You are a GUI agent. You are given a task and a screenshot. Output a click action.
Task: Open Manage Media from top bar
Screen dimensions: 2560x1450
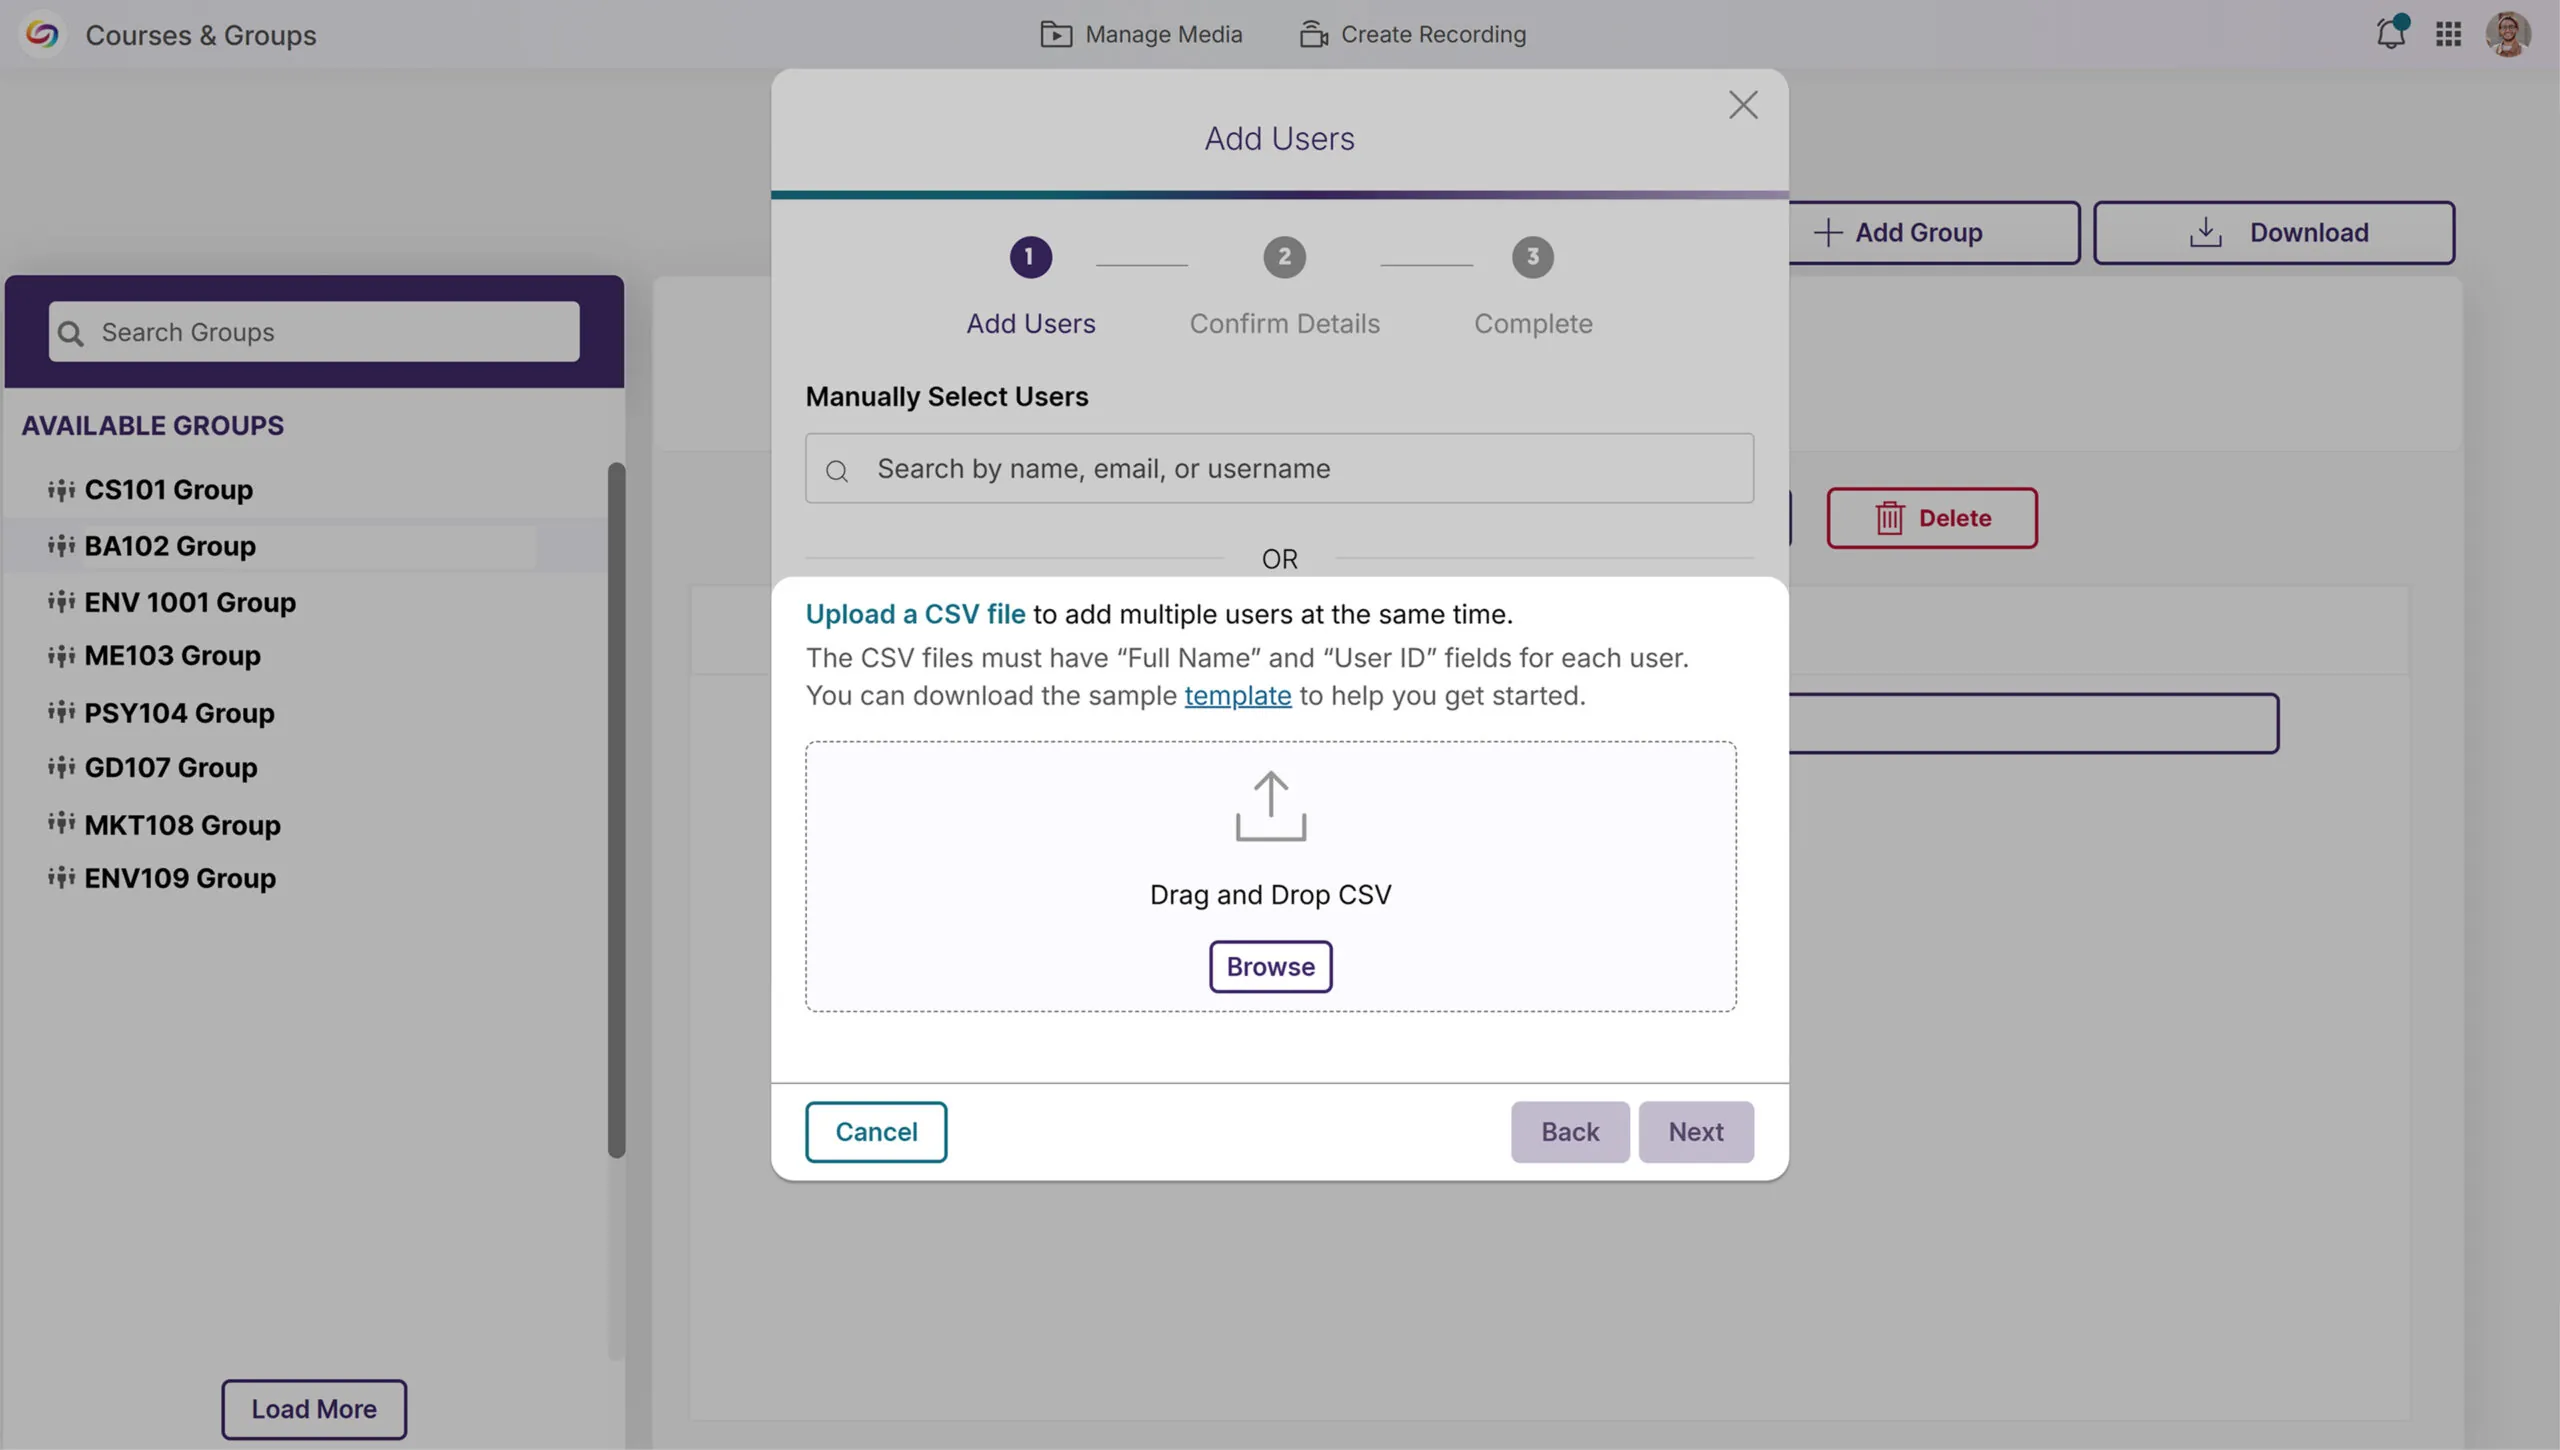pyautogui.click(x=1141, y=34)
